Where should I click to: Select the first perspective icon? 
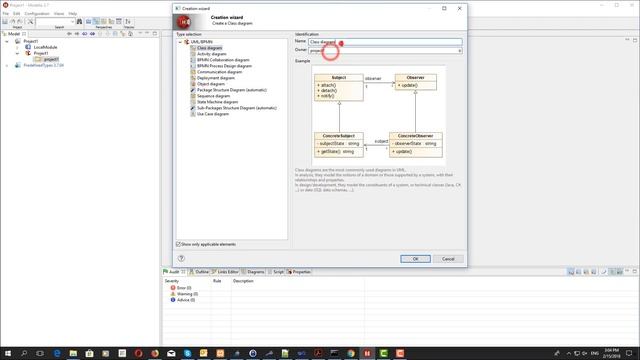[x=88, y=21]
